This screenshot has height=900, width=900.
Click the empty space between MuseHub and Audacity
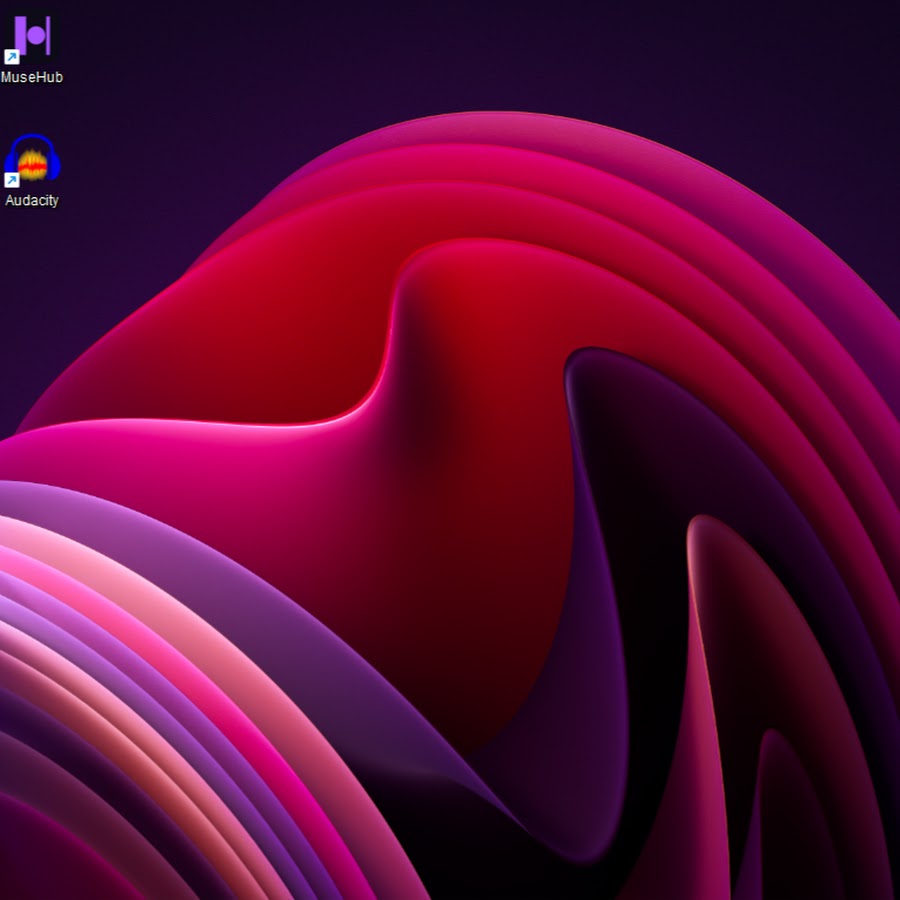pyautogui.click(x=32, y=108)
